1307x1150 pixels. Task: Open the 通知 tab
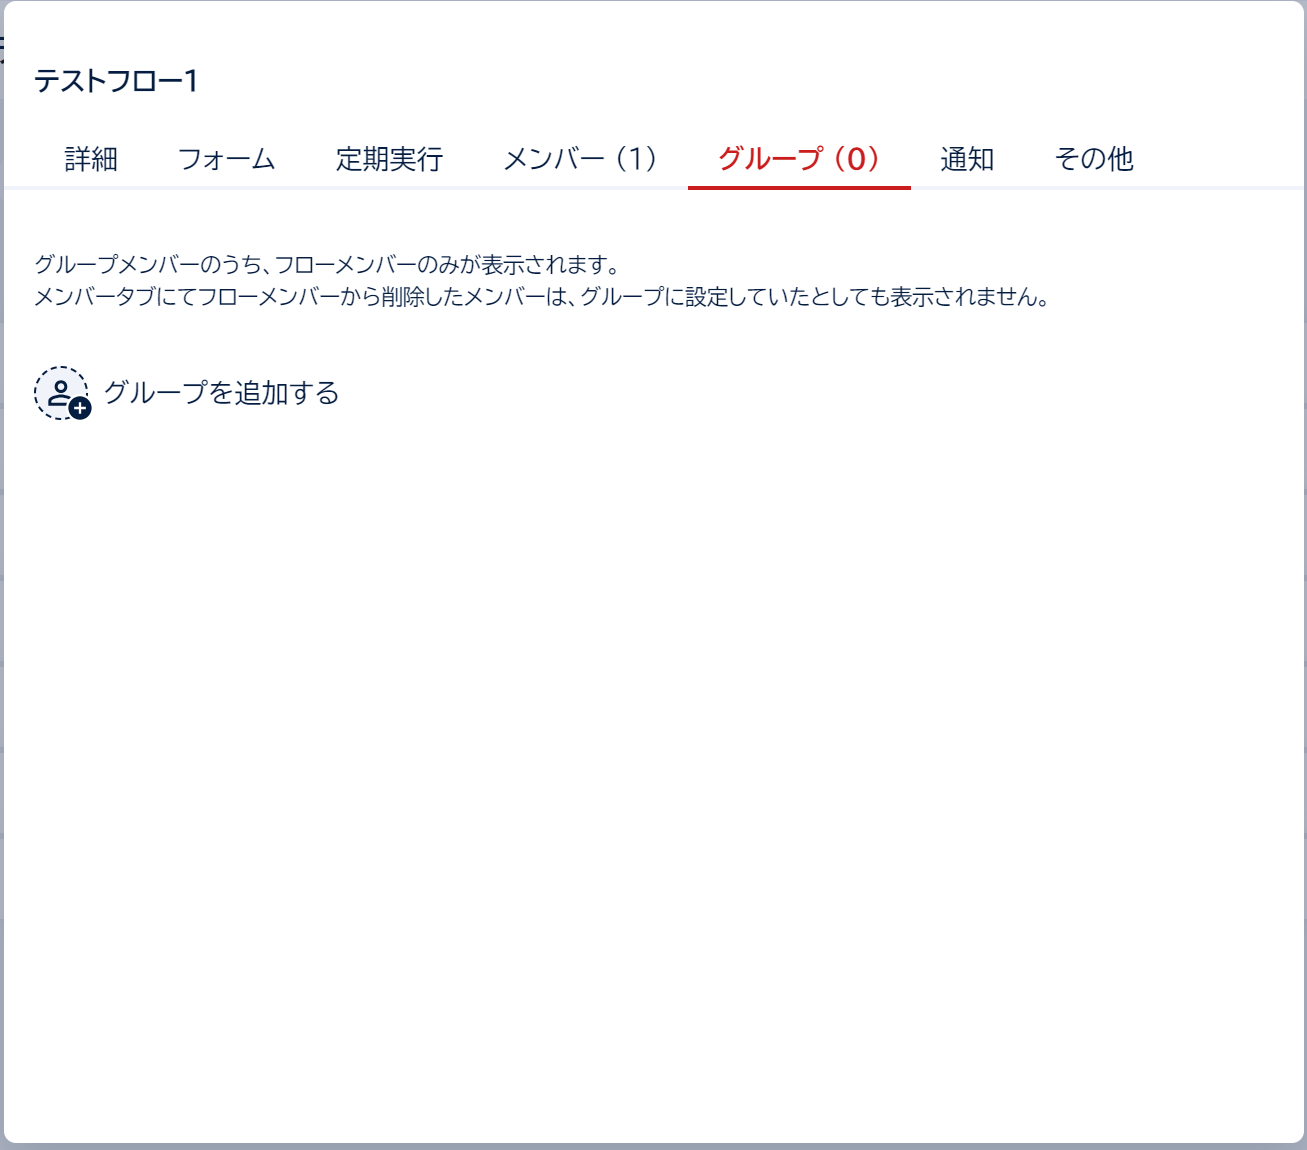967,159
